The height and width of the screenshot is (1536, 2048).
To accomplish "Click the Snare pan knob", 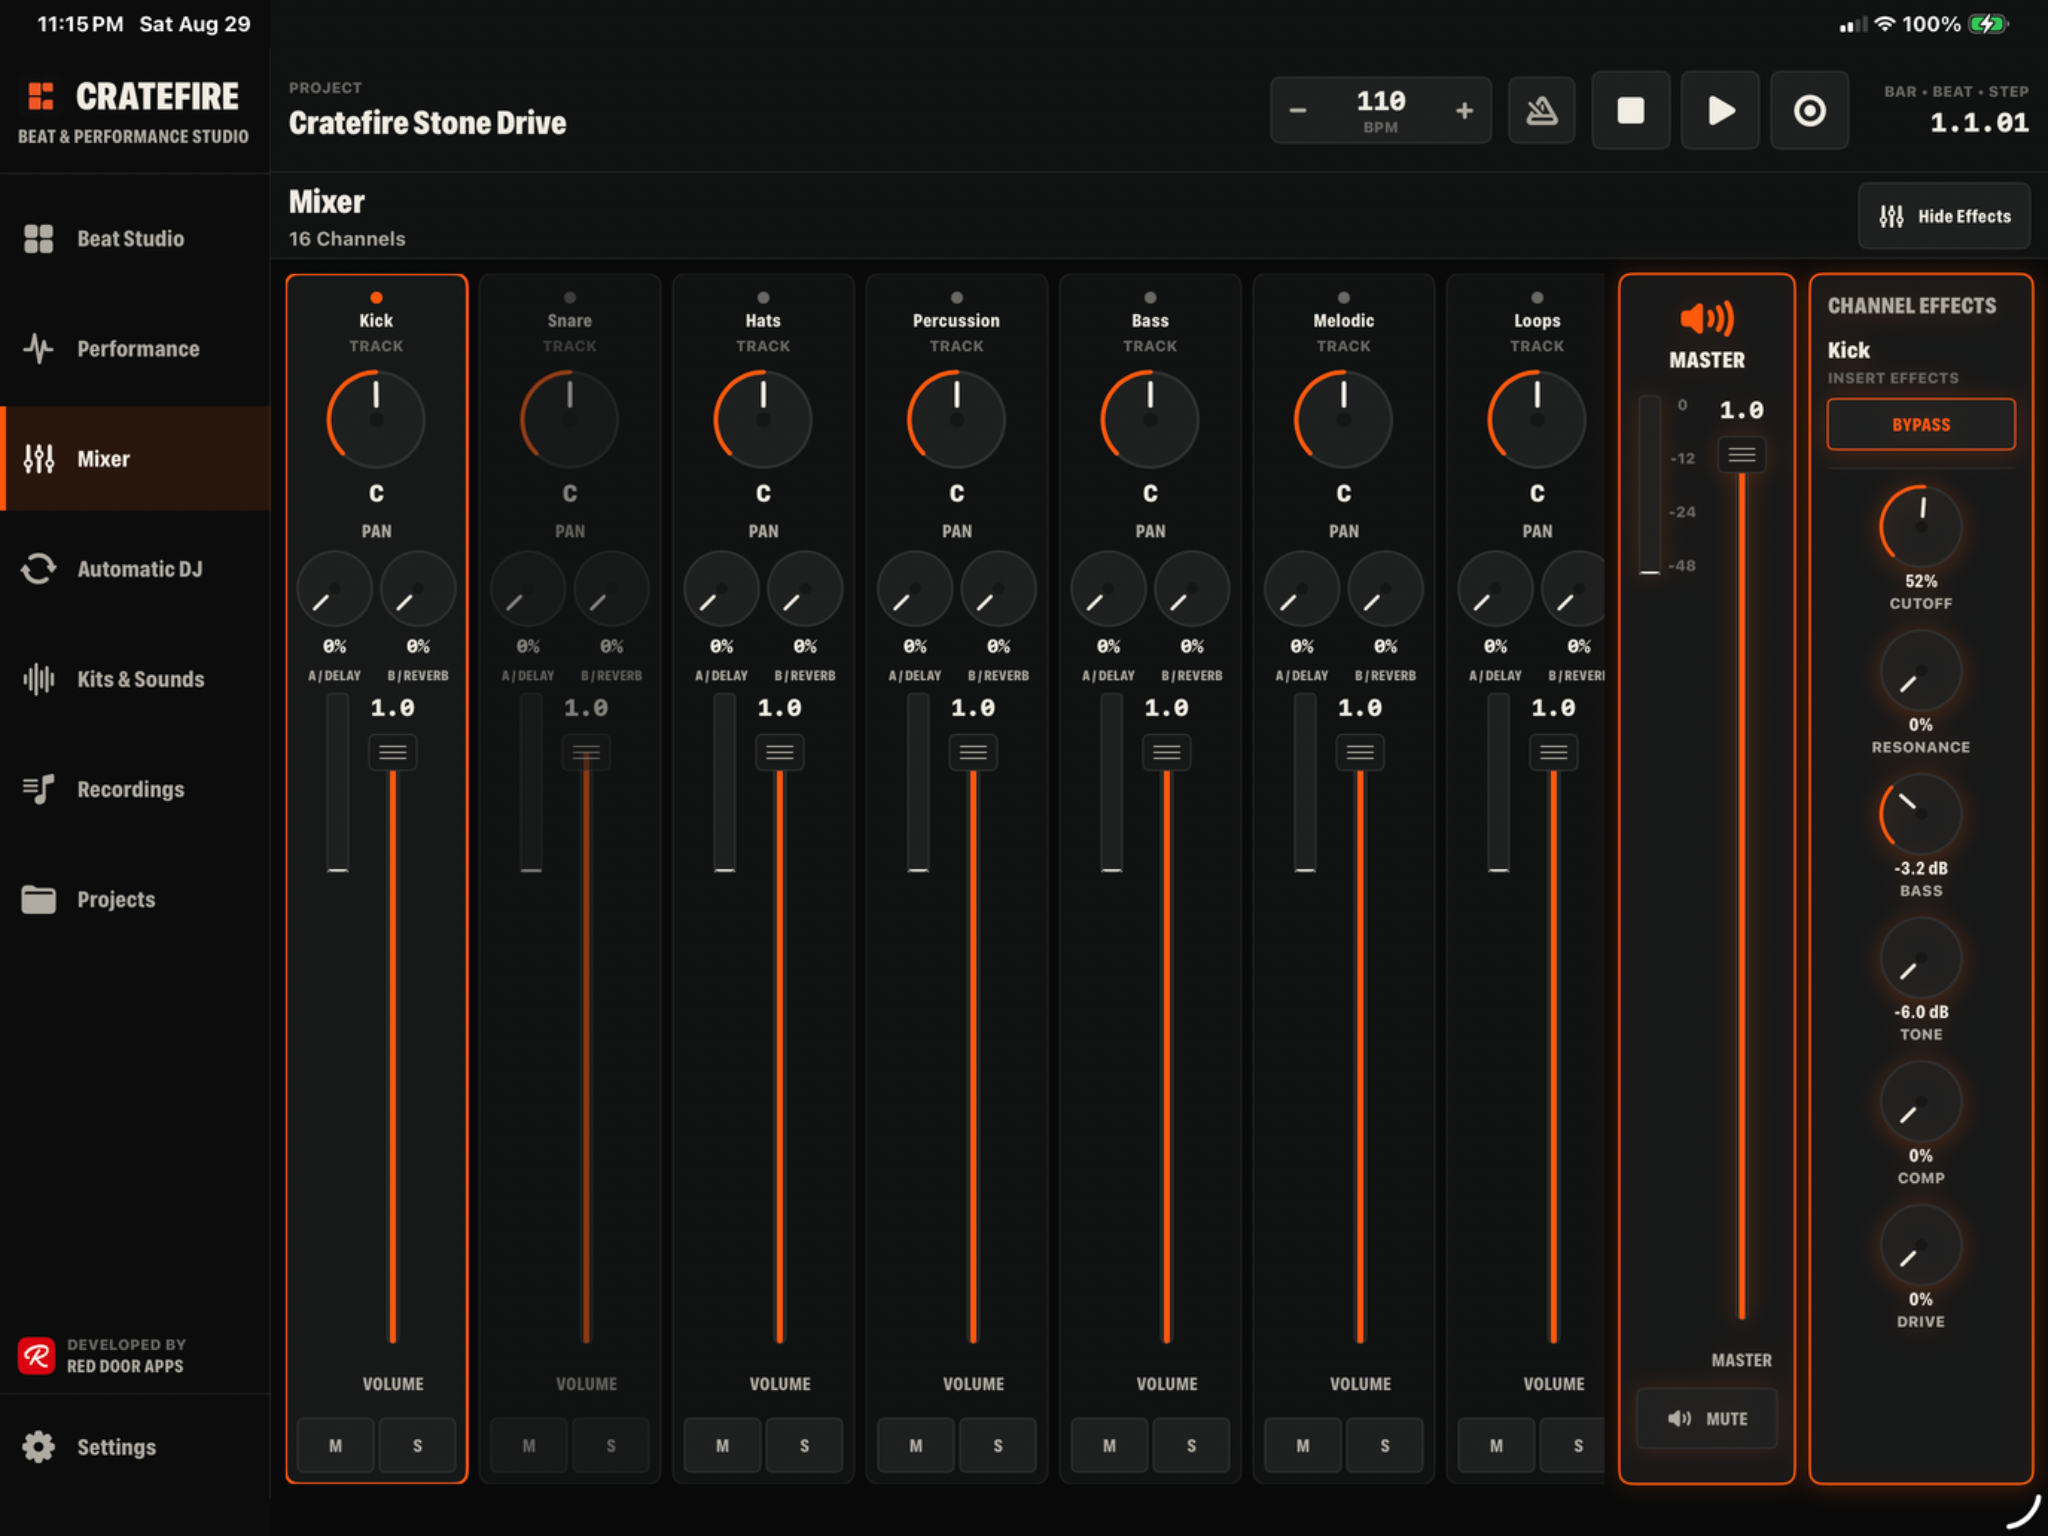I will [x=570, y=420].
